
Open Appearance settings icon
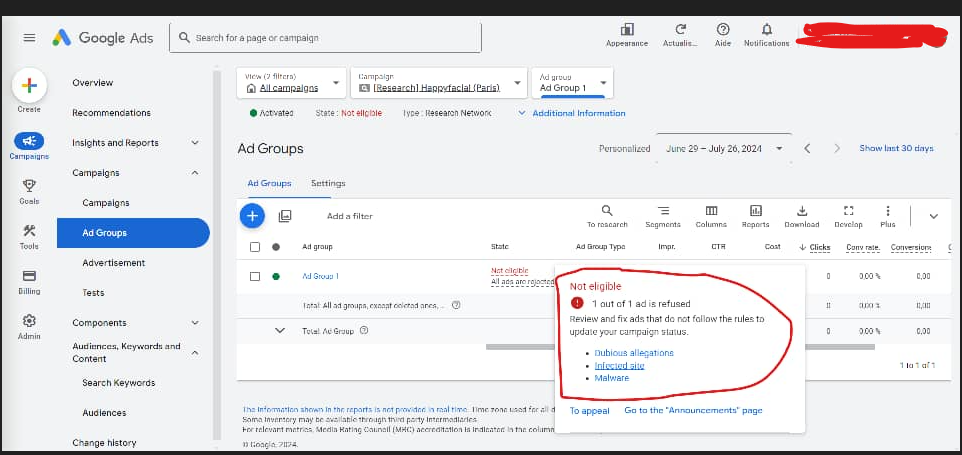pos(627,29)
